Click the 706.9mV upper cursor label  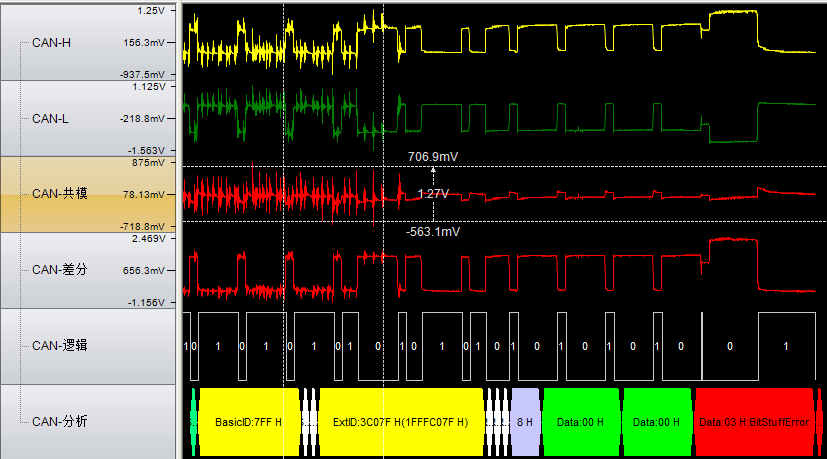(x=434, y=157)
